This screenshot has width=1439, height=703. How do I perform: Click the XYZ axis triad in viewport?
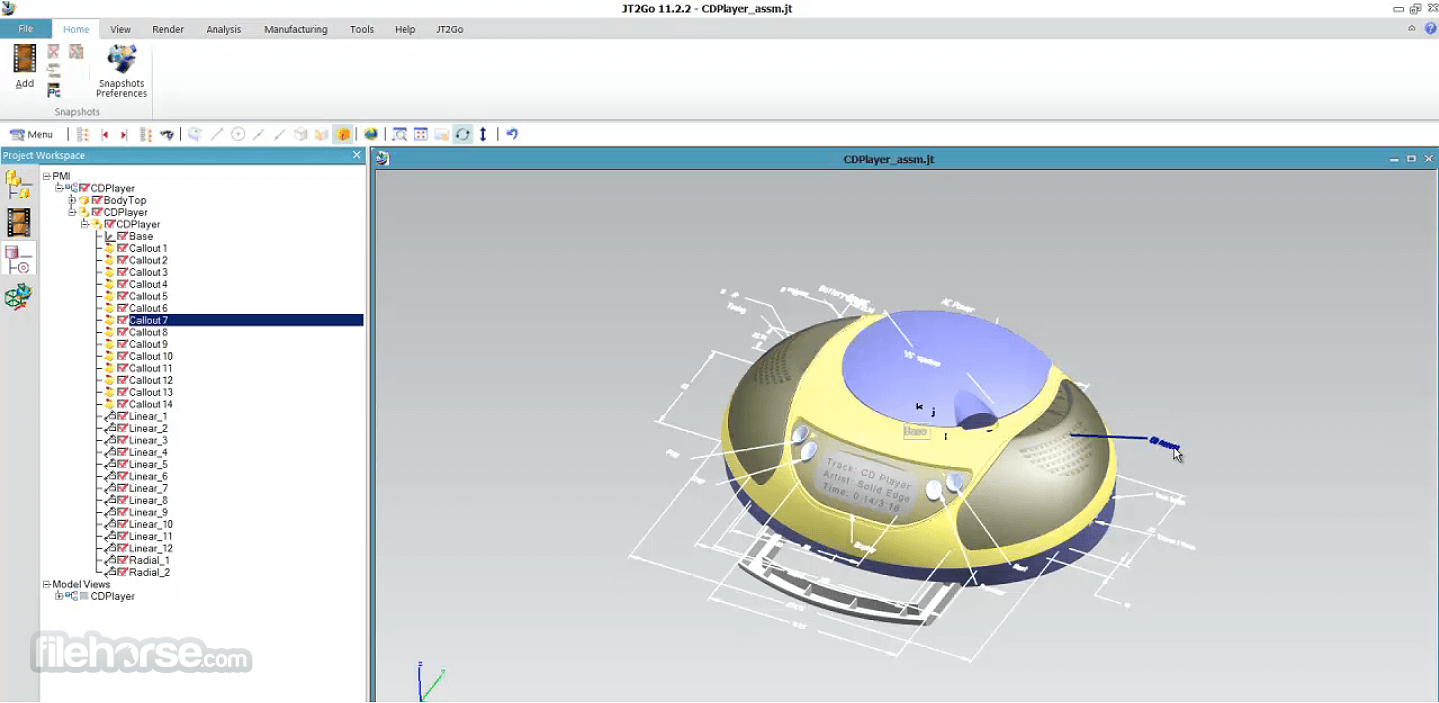[430, 682]
